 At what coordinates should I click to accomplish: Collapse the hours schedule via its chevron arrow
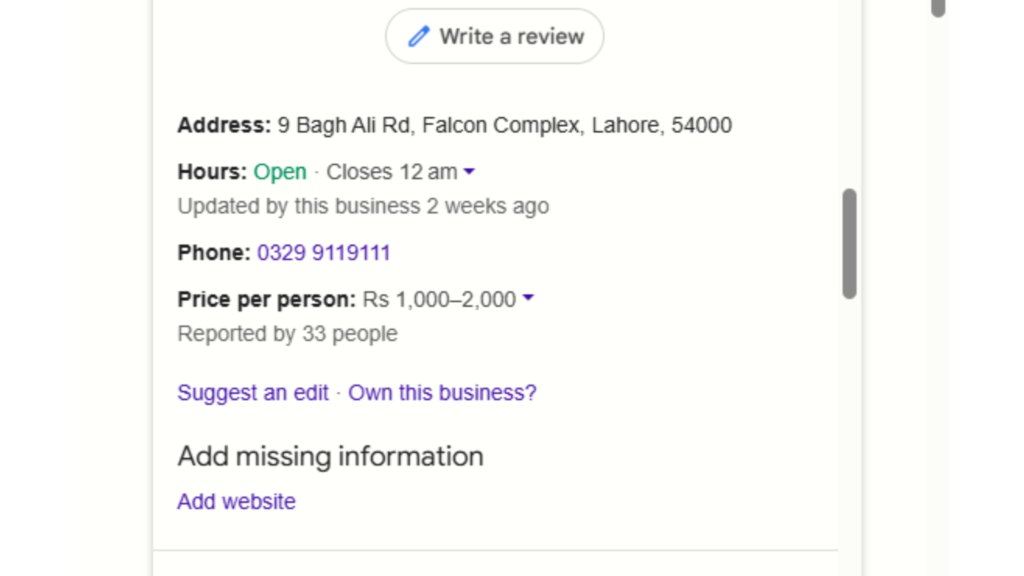coord(468,171)
